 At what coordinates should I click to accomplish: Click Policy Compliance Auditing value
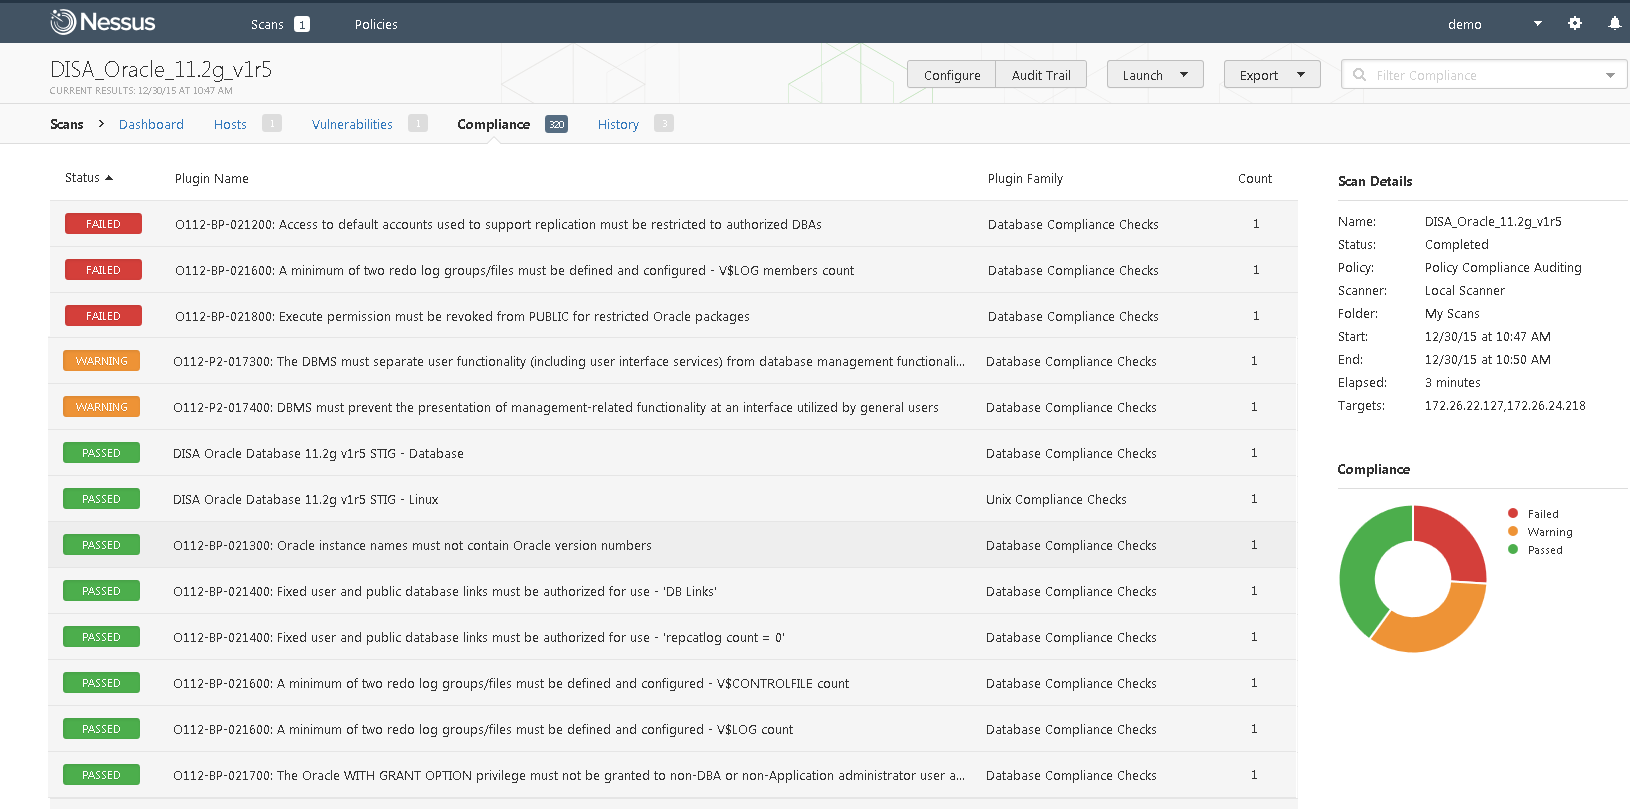pos(1503,267)
